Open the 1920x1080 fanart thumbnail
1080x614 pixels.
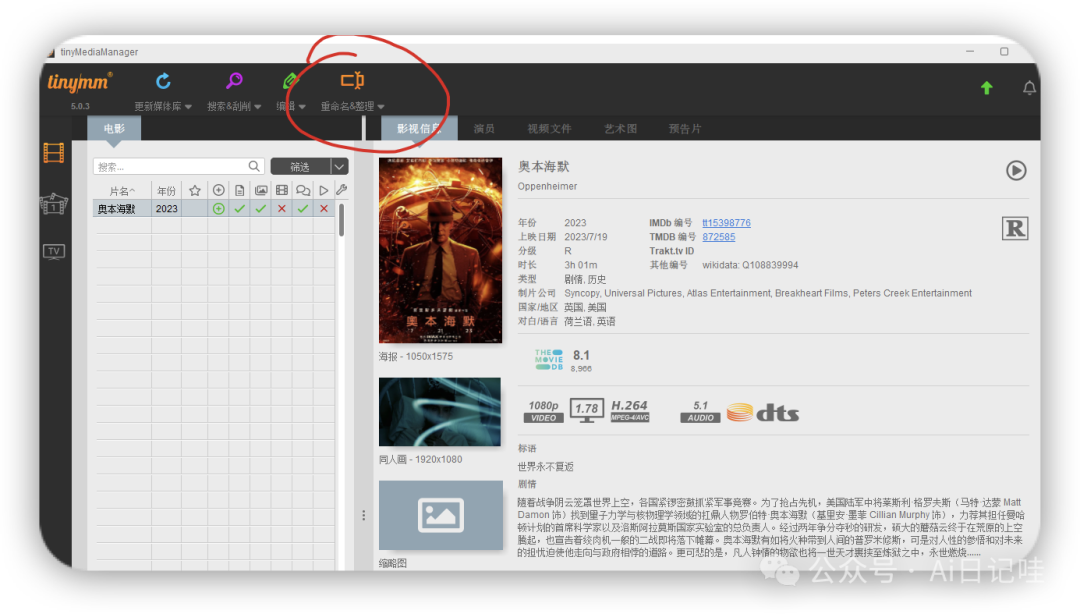(x=440, y=411)
